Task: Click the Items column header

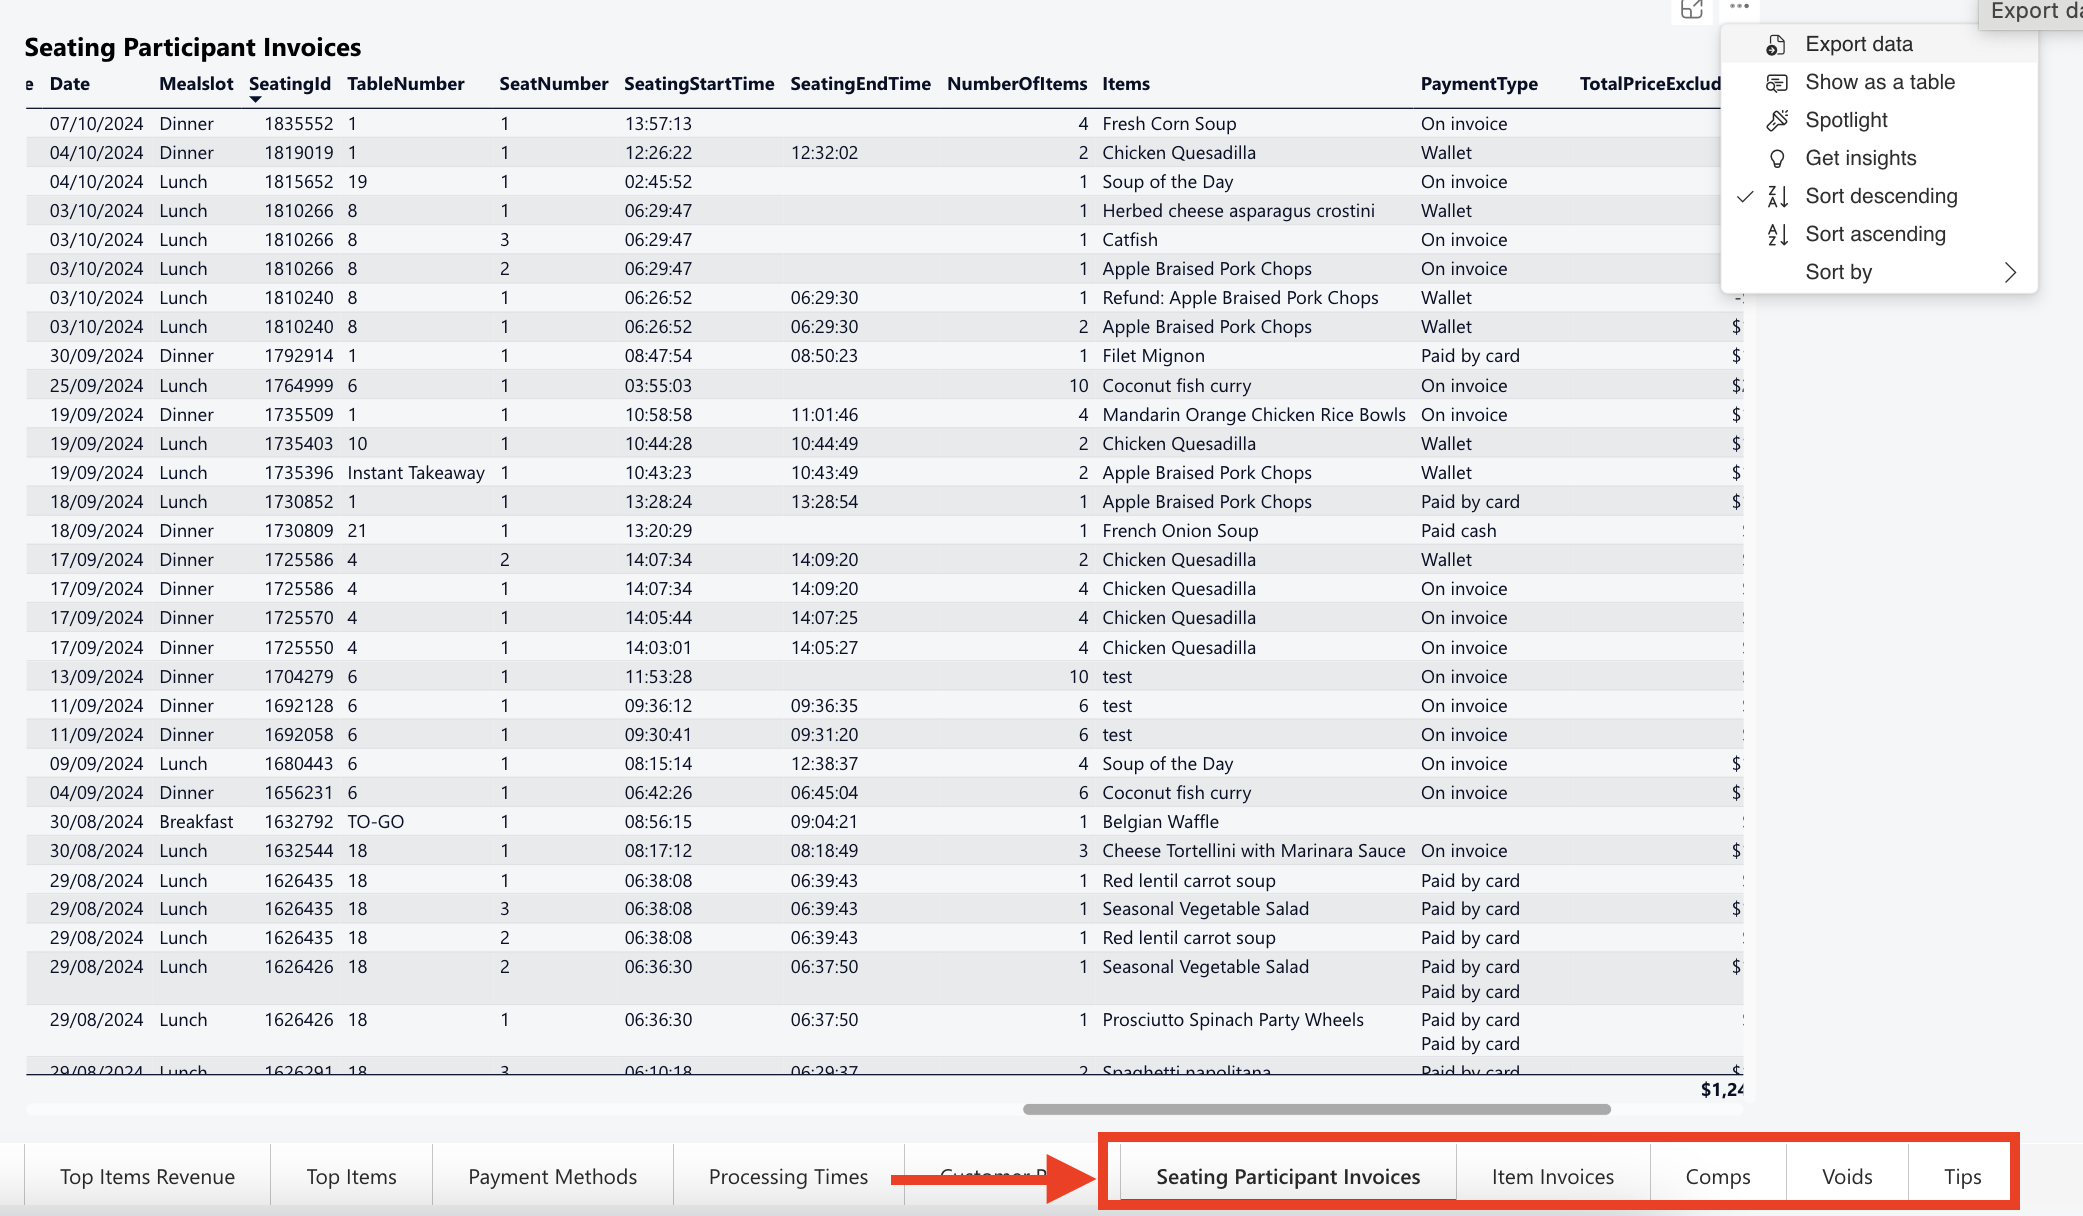Action: coord(1126,84)
